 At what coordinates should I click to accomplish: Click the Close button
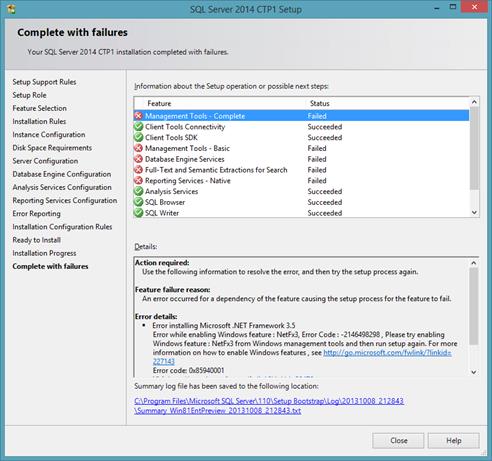[398, 441]
